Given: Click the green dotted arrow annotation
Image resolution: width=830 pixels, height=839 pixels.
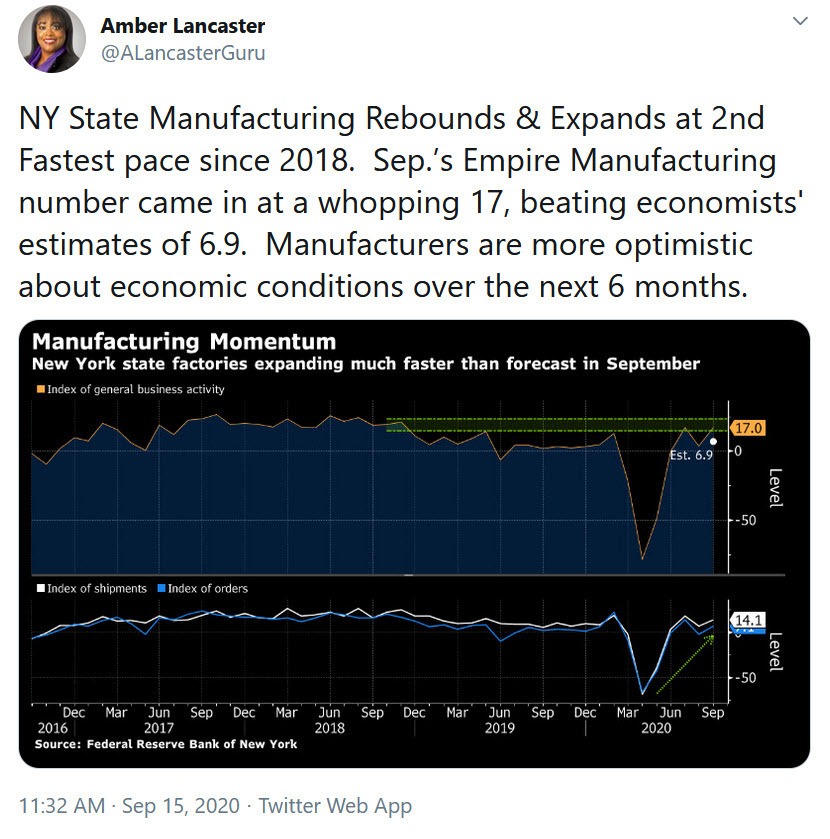Looking at the screenshot, I should tap(685, 664).
